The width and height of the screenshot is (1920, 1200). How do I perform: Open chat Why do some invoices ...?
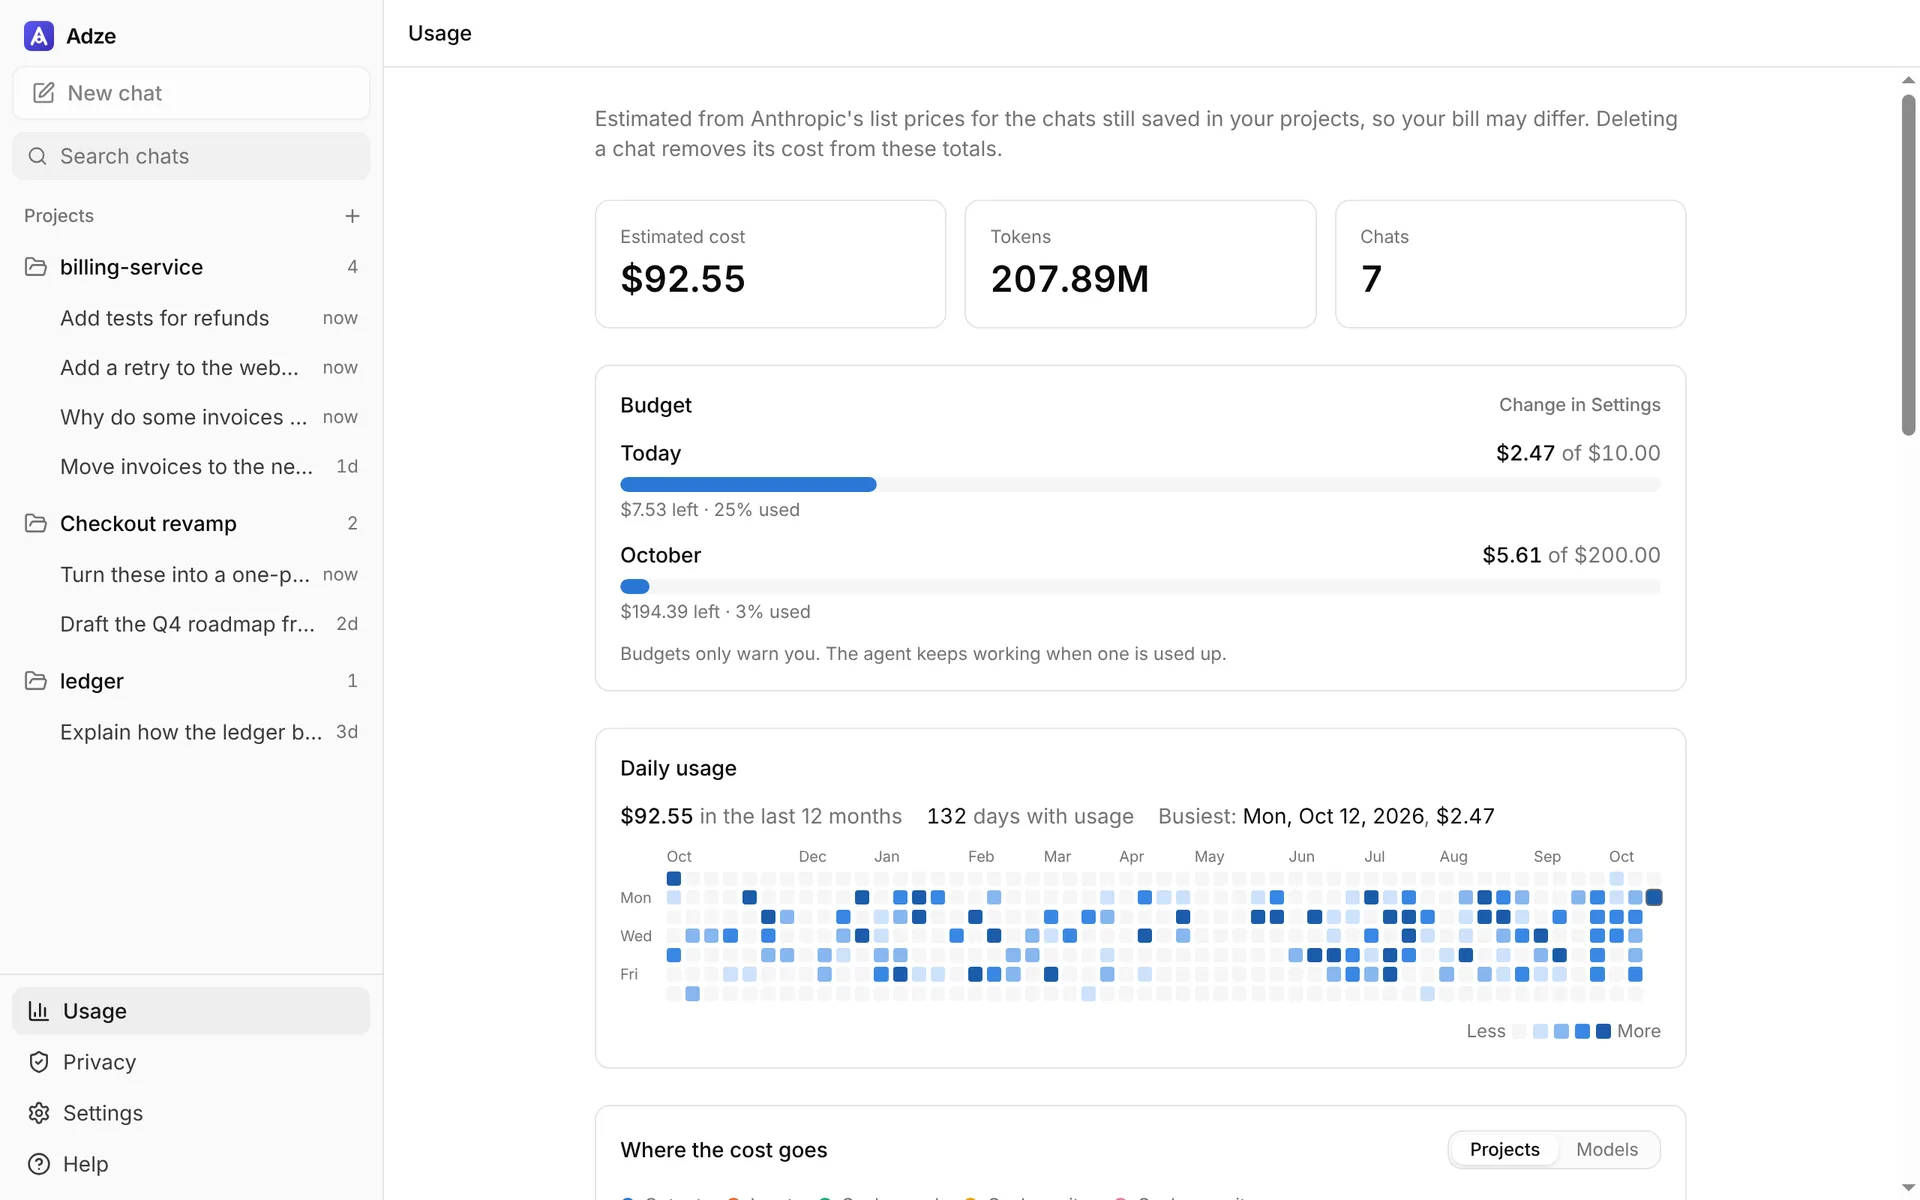191,417
